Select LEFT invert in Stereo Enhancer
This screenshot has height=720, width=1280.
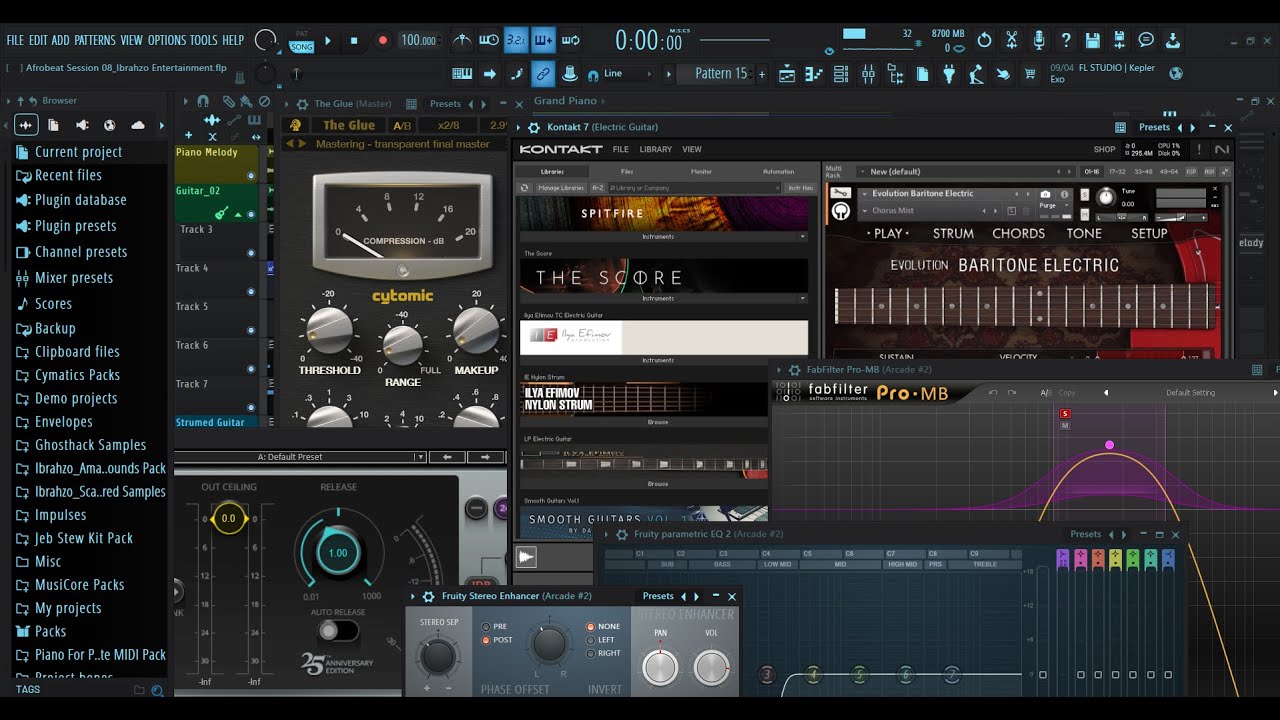tap(603, 640)
